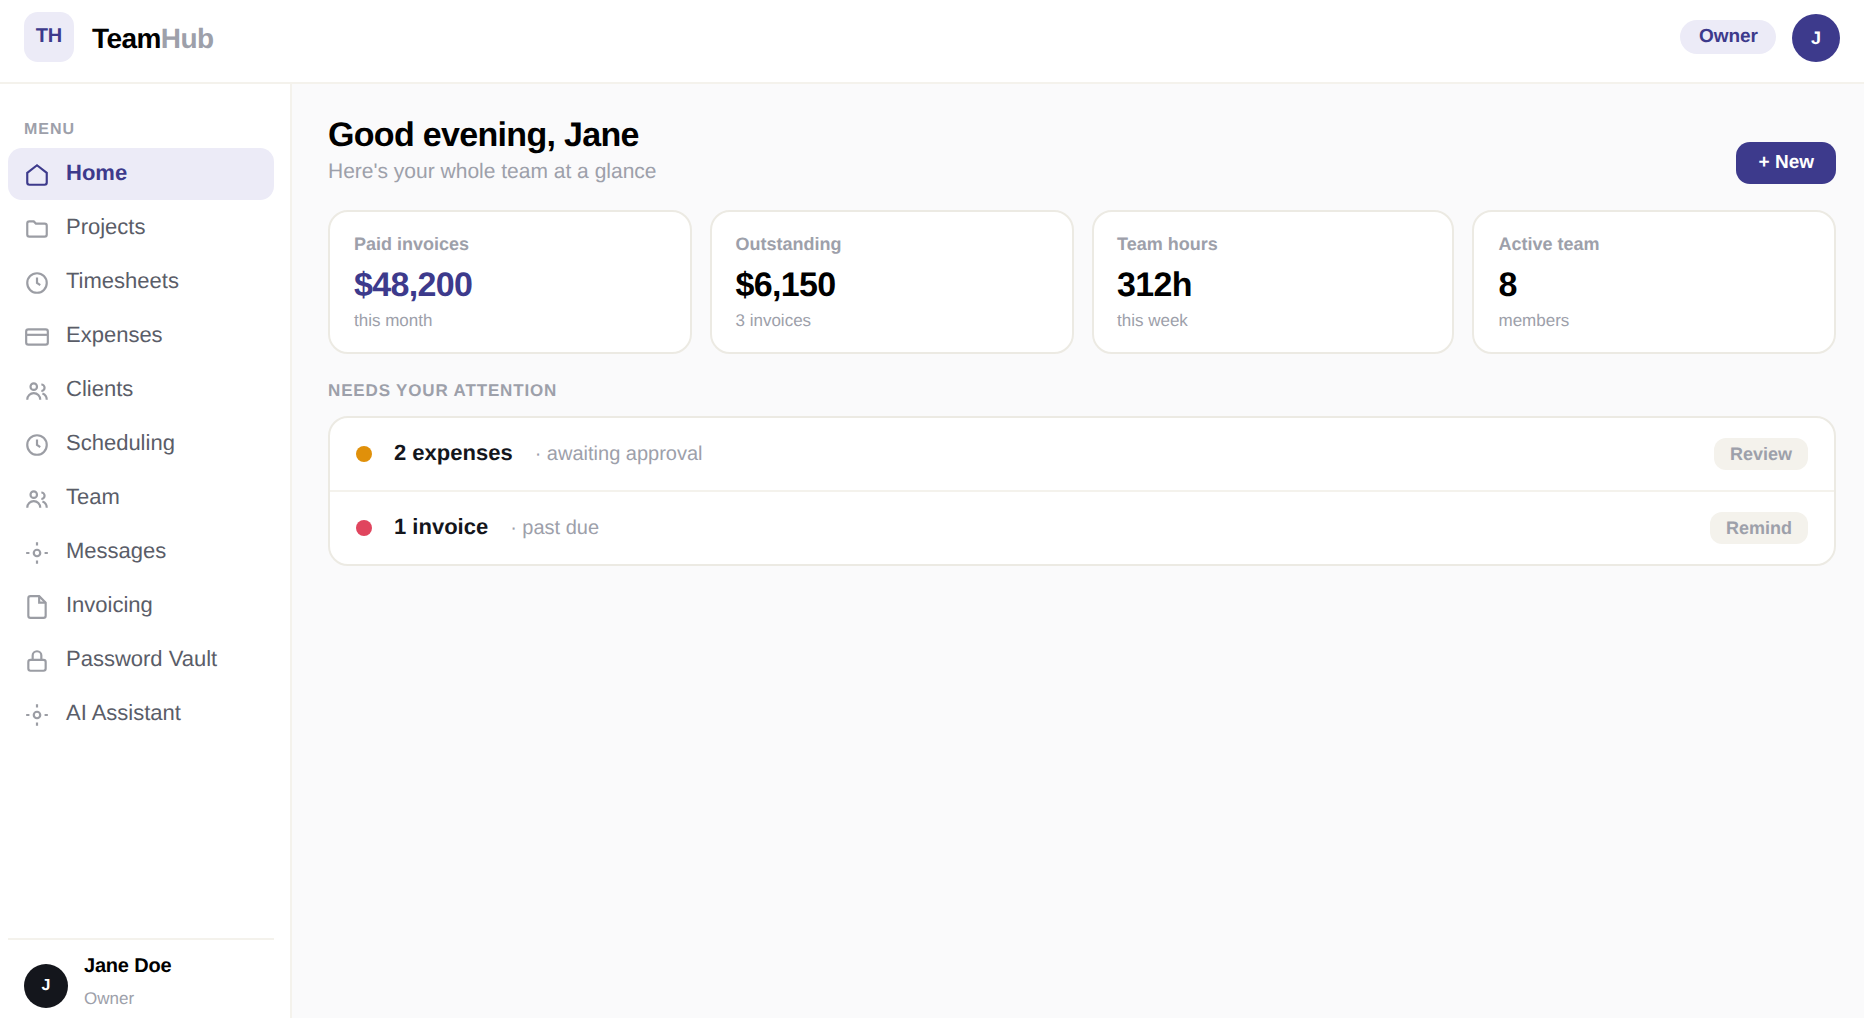Image resolution: width=1864 pixels, height=1018 pixels.
Task: Click the Owner role badge
Action: (1727, 37)
